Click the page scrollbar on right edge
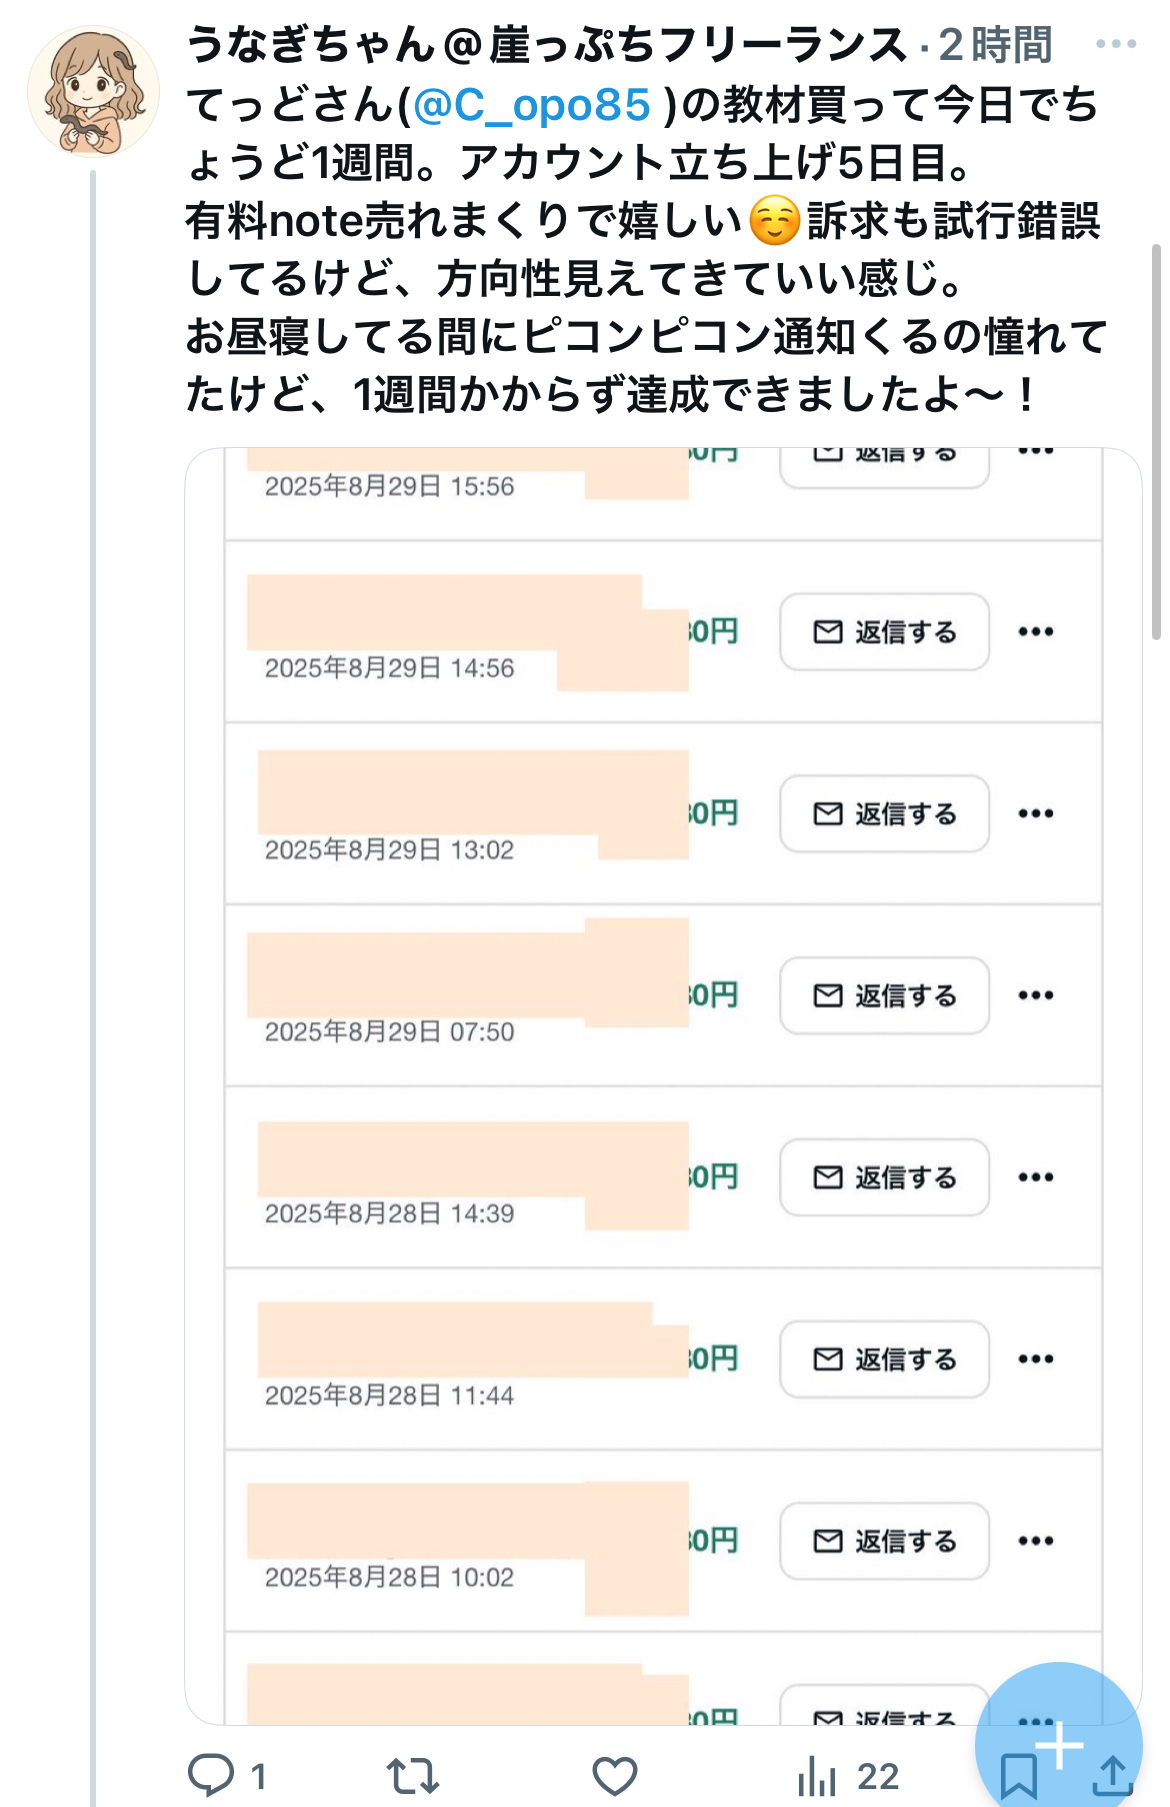 [x=1157, y=440]
